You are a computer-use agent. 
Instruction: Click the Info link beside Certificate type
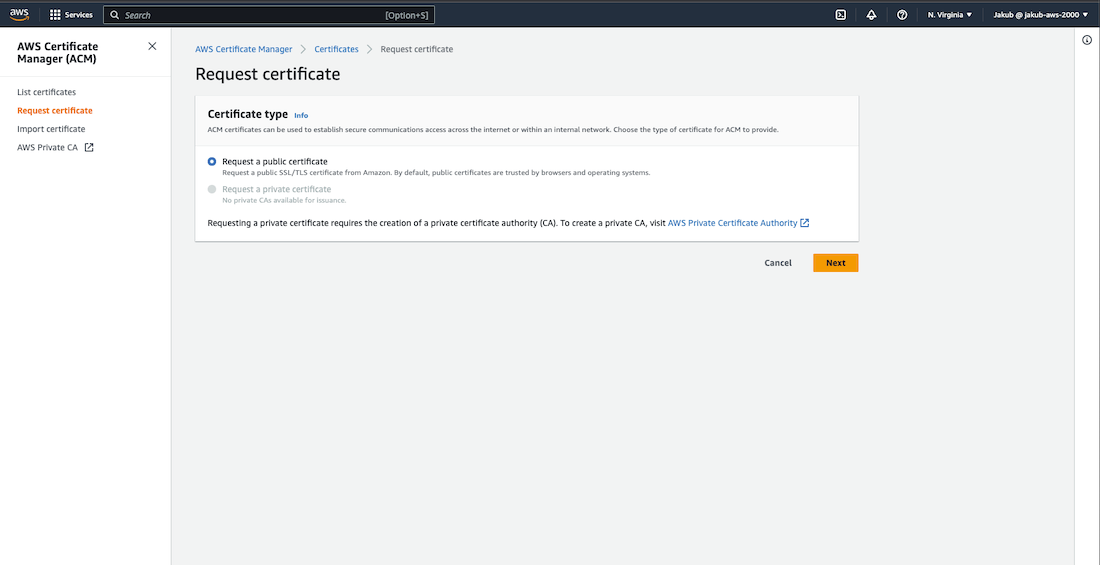coord(301,116)
